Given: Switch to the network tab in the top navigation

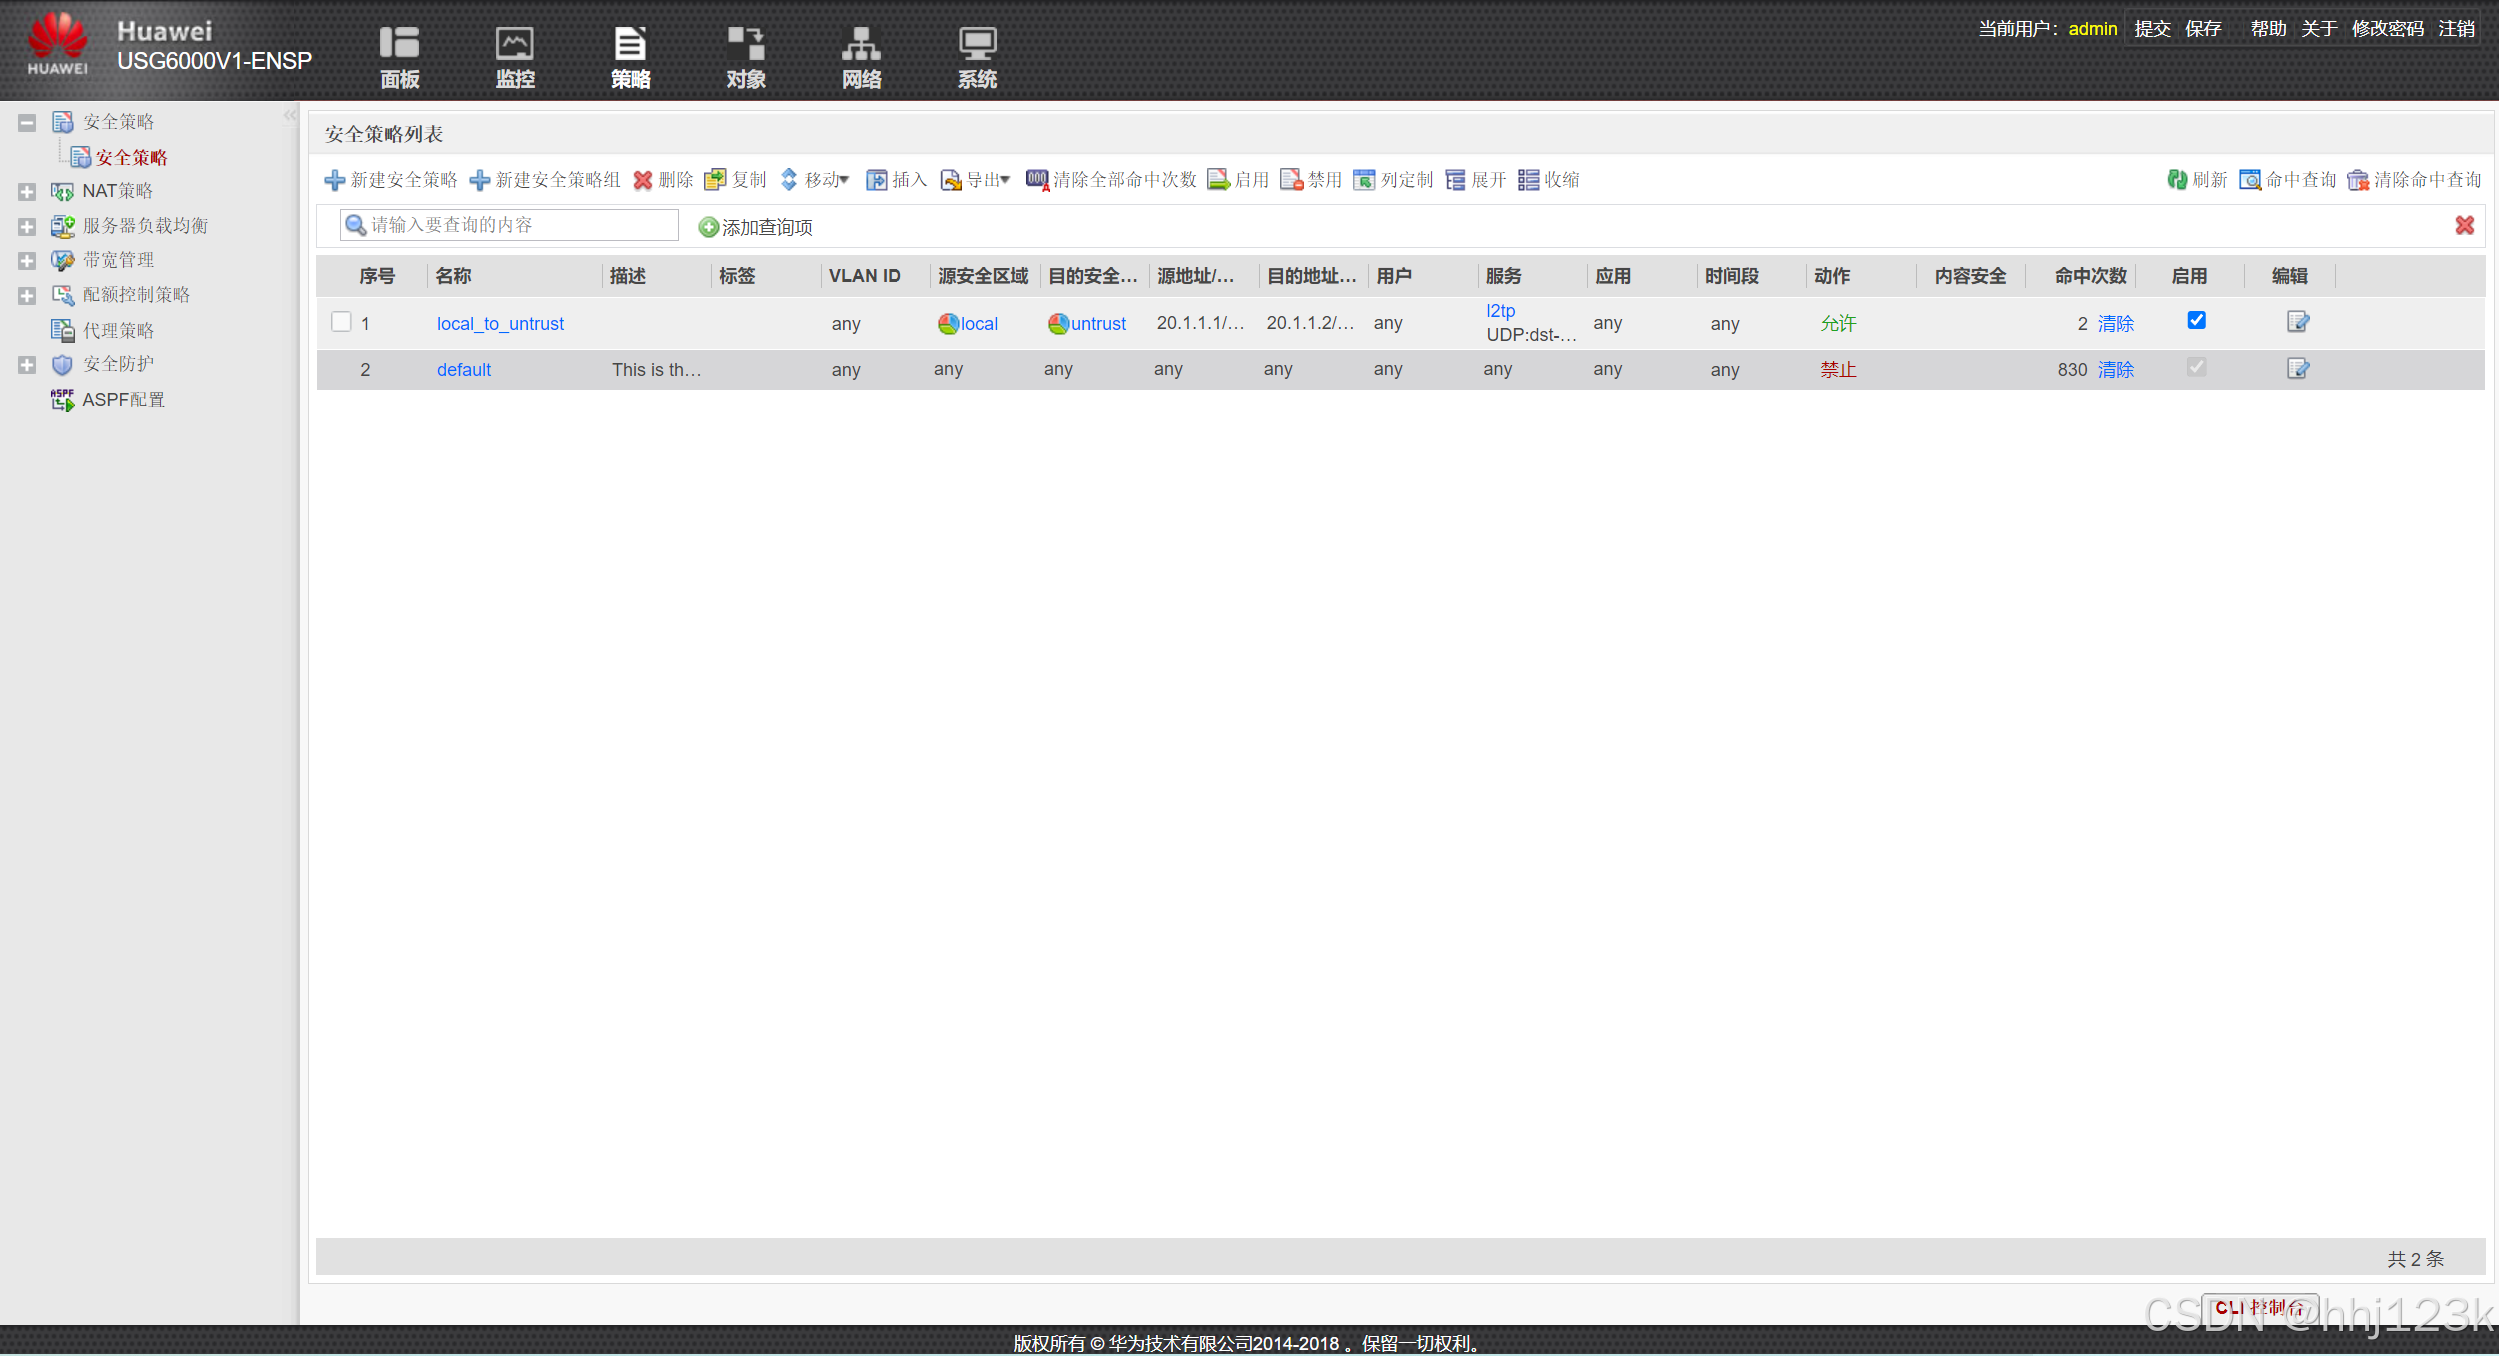Looking at the screenshot, I should pos(861,58).
